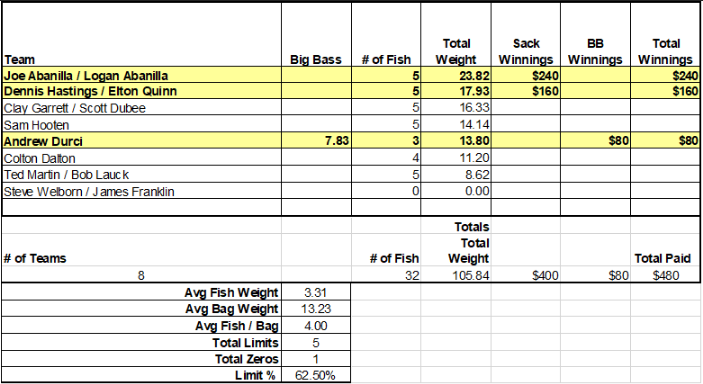Select the Joe Abanilla / Logan Abanilla cell
703x384 pixels.
click(142, 75)
